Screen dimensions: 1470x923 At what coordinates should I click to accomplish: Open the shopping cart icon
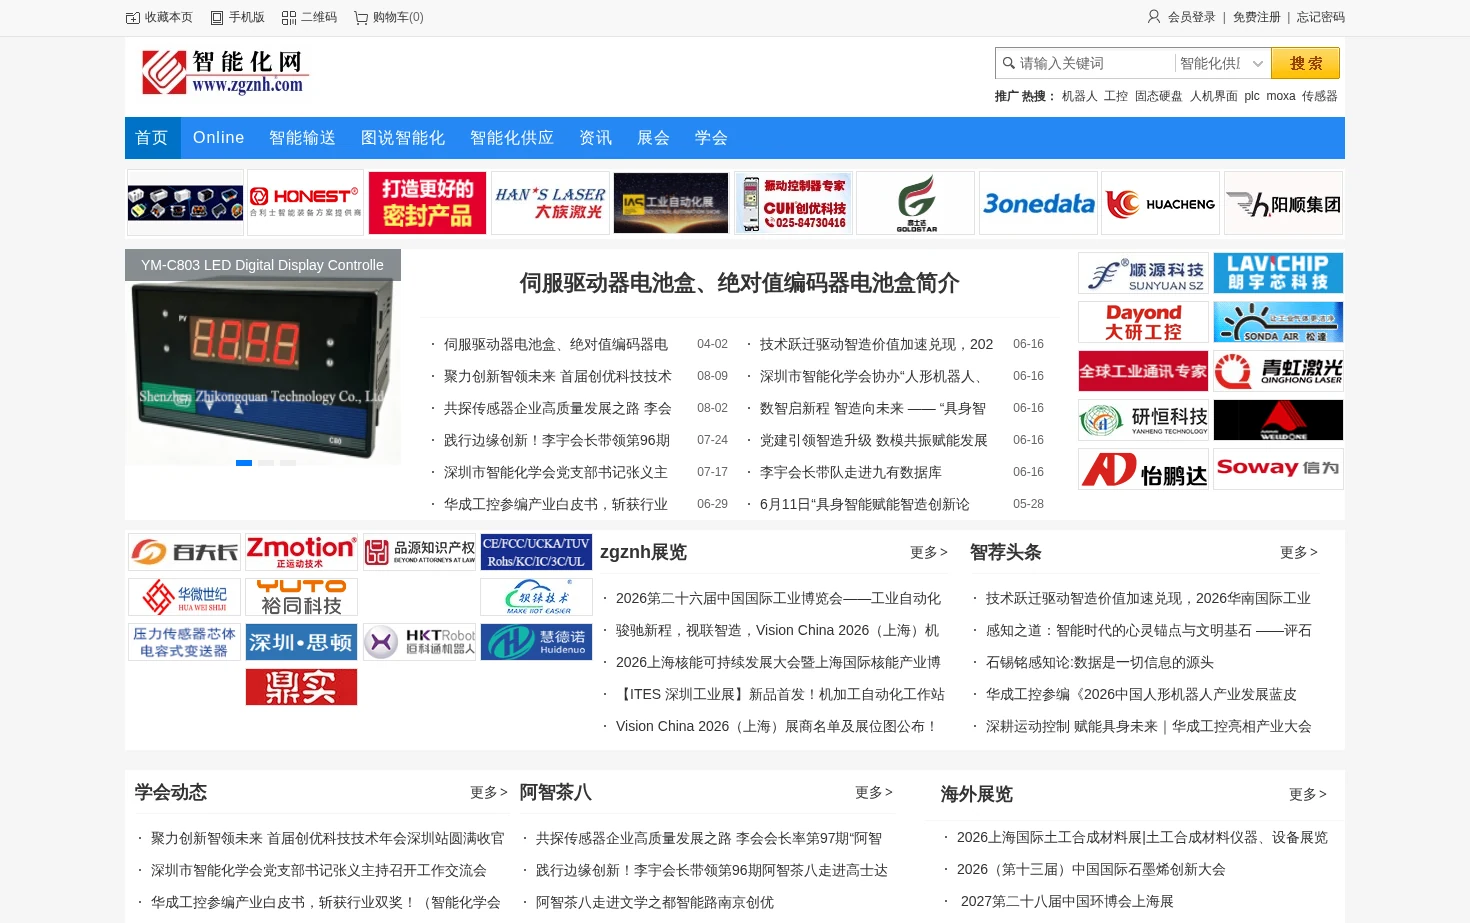(361, 18)
